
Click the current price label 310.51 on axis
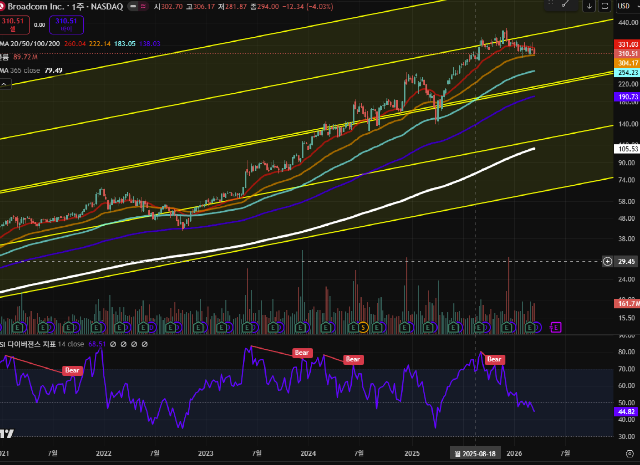pyautogui.click(x=627, y=53)
